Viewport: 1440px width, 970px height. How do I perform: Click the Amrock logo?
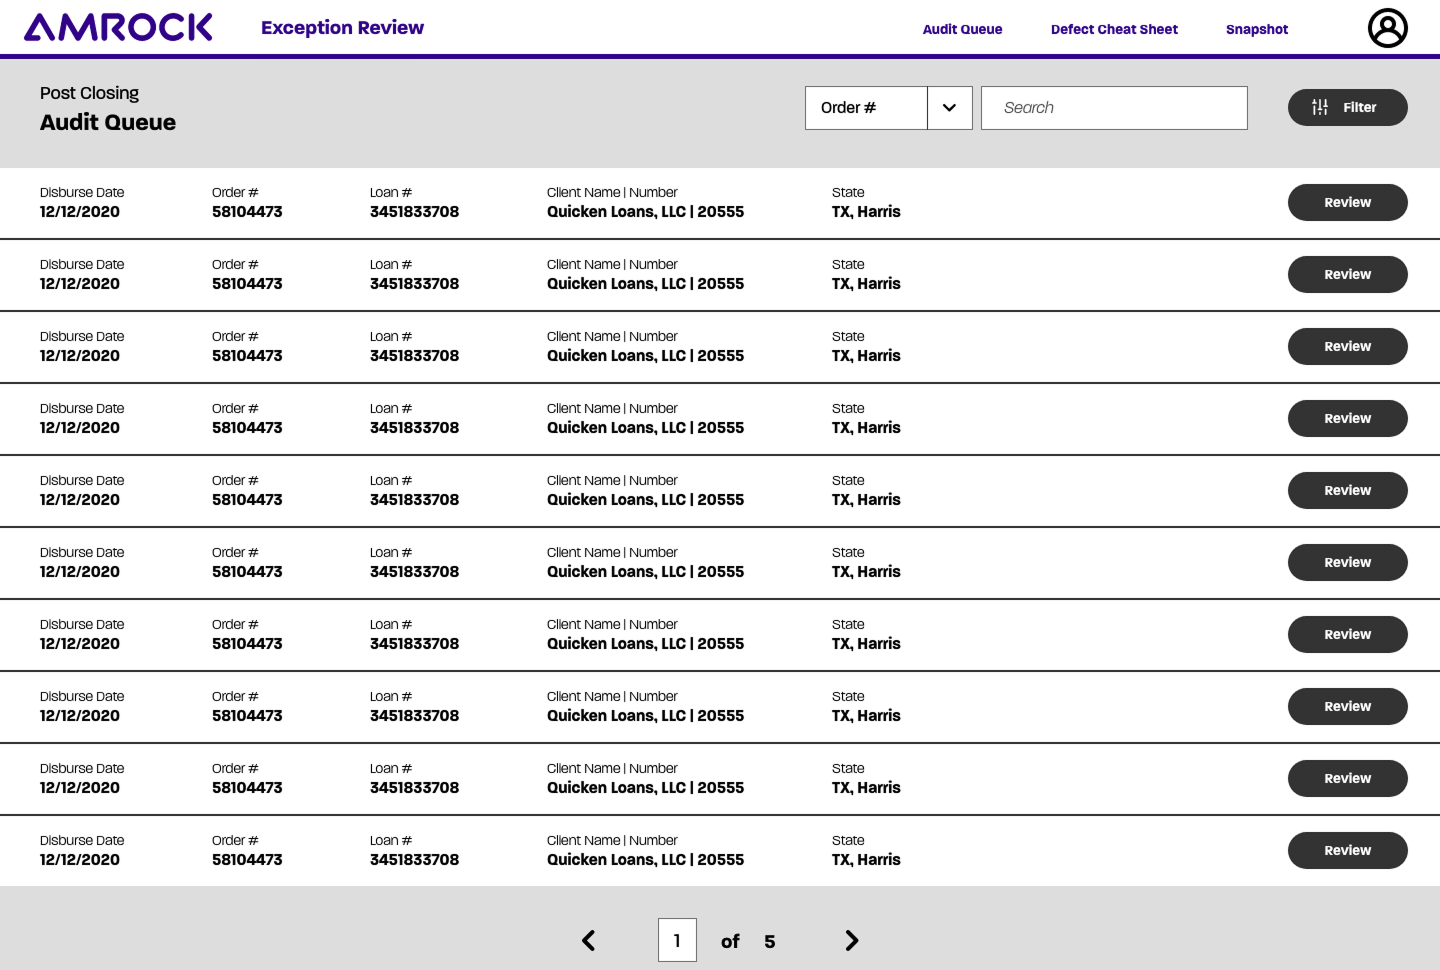pyautogui.click(x=118, y=27)
